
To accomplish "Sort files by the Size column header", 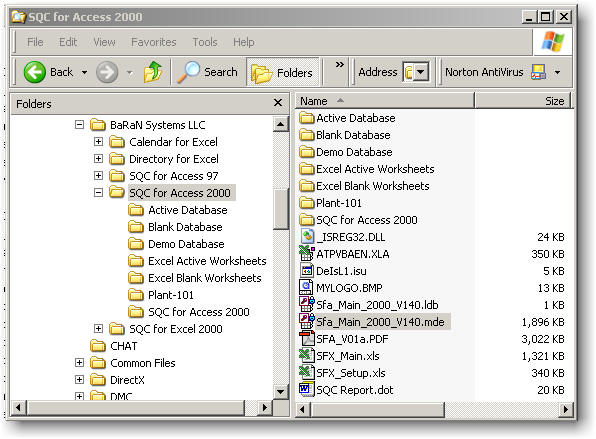I will tap(523, 101).
